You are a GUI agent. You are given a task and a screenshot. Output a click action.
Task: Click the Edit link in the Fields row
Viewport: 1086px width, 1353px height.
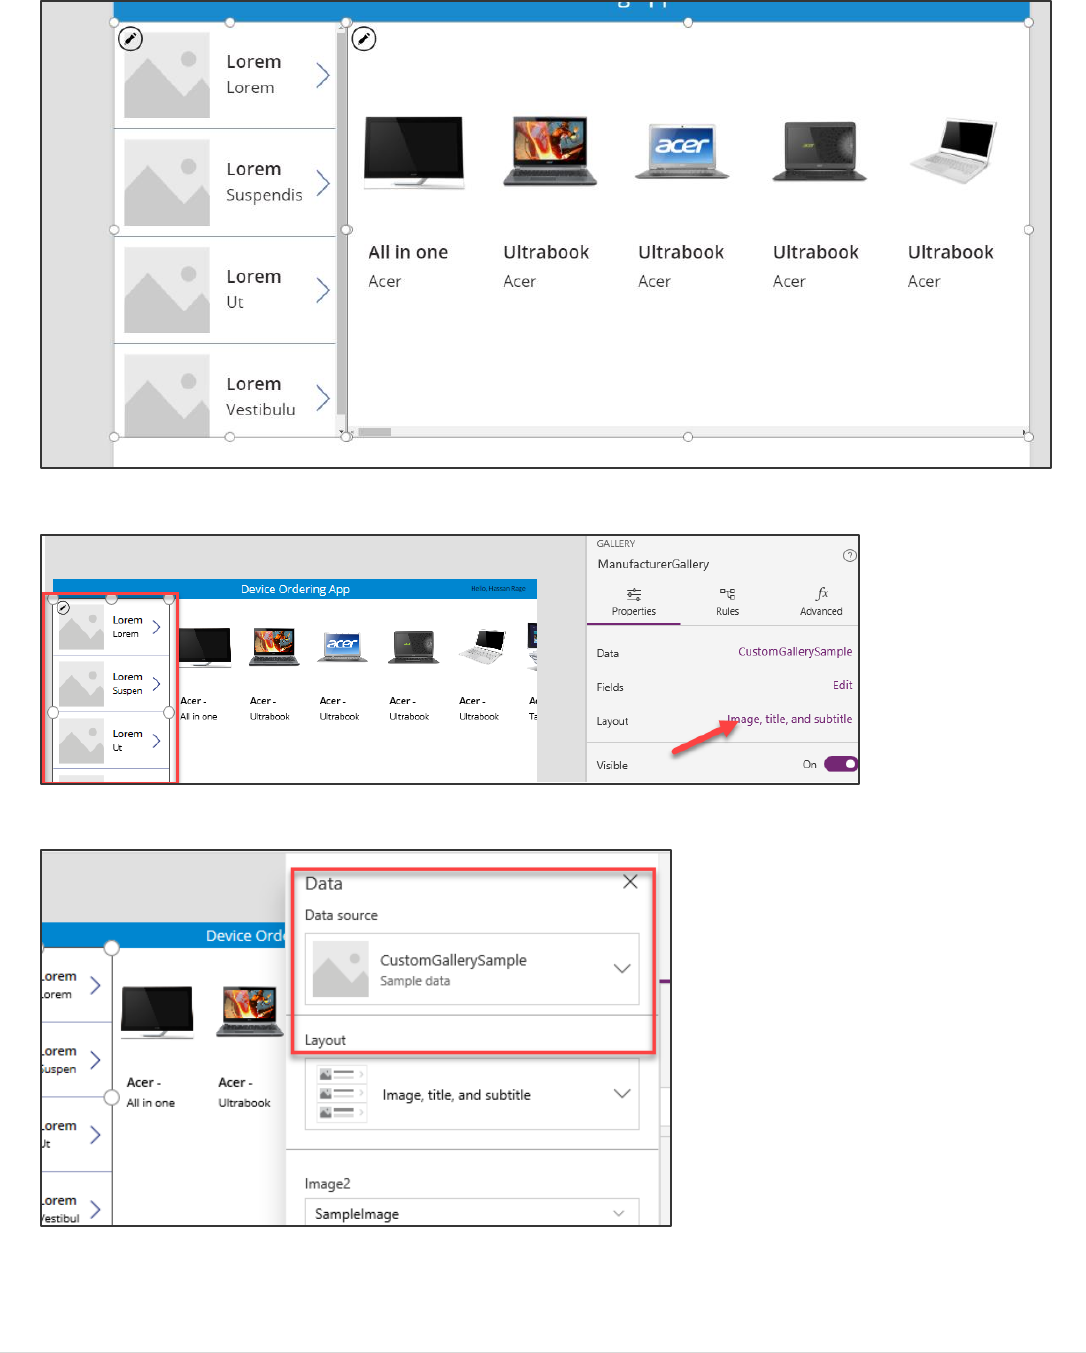click(843, 686)
